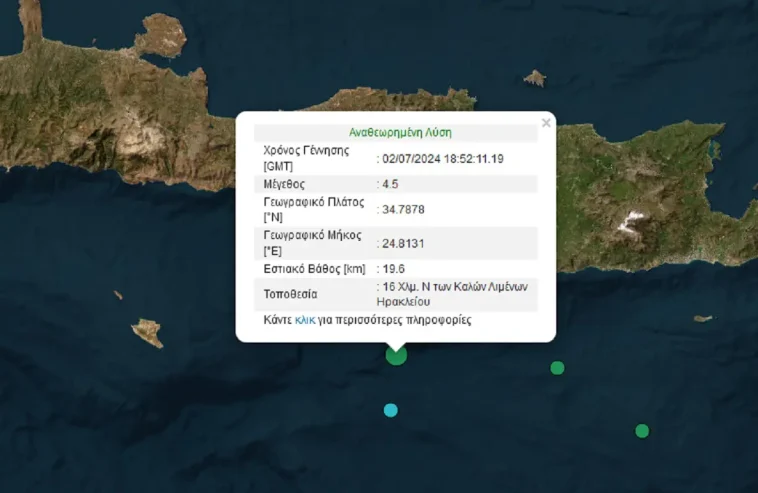Click the 'Εστιακό Βάθος [km]' label
The height and width of the screenshot is (493, 758).
[x=314, y=269]
